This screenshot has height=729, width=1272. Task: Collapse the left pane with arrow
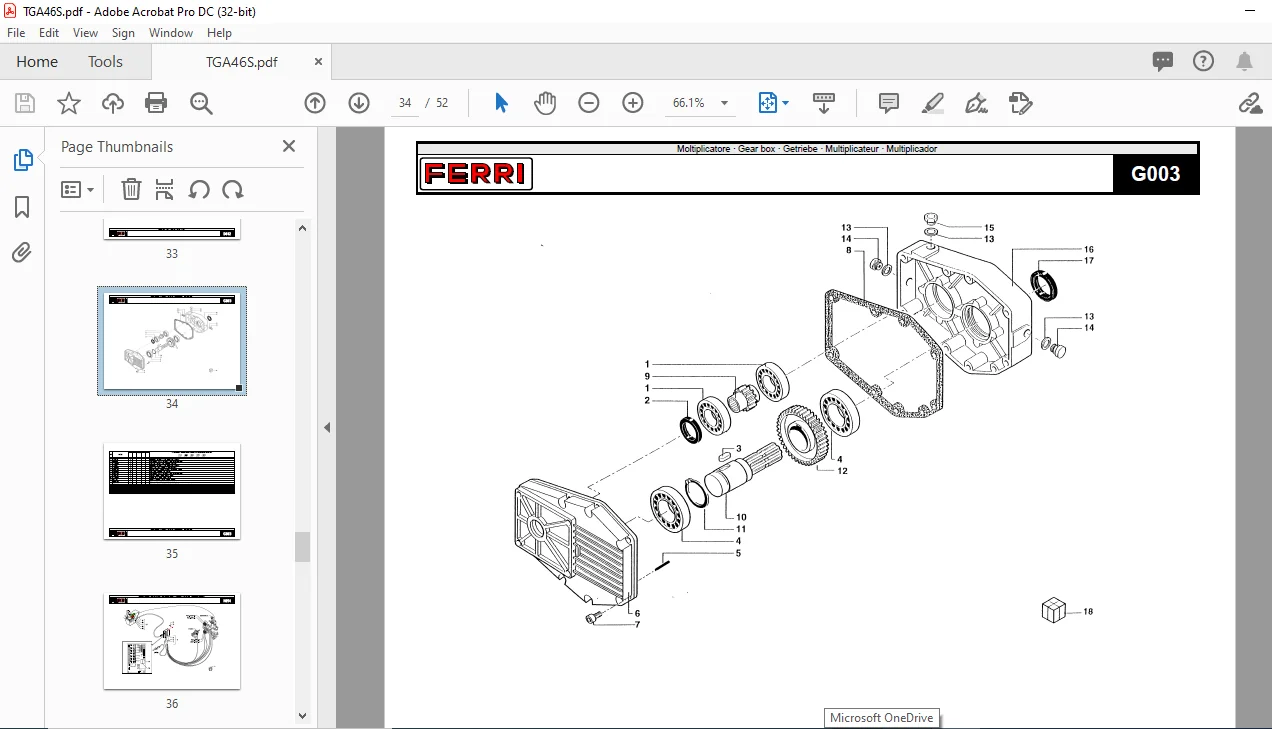327,427
